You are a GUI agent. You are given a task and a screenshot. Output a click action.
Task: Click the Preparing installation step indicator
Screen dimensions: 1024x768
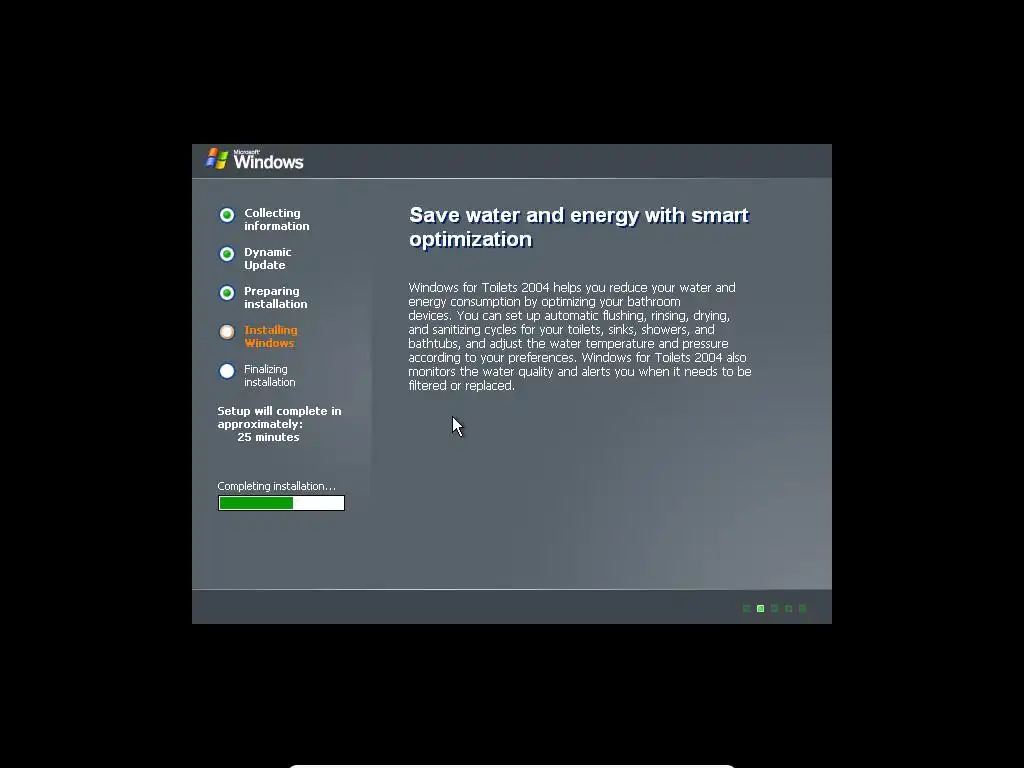pyautogui.click(x=227, y=293)
